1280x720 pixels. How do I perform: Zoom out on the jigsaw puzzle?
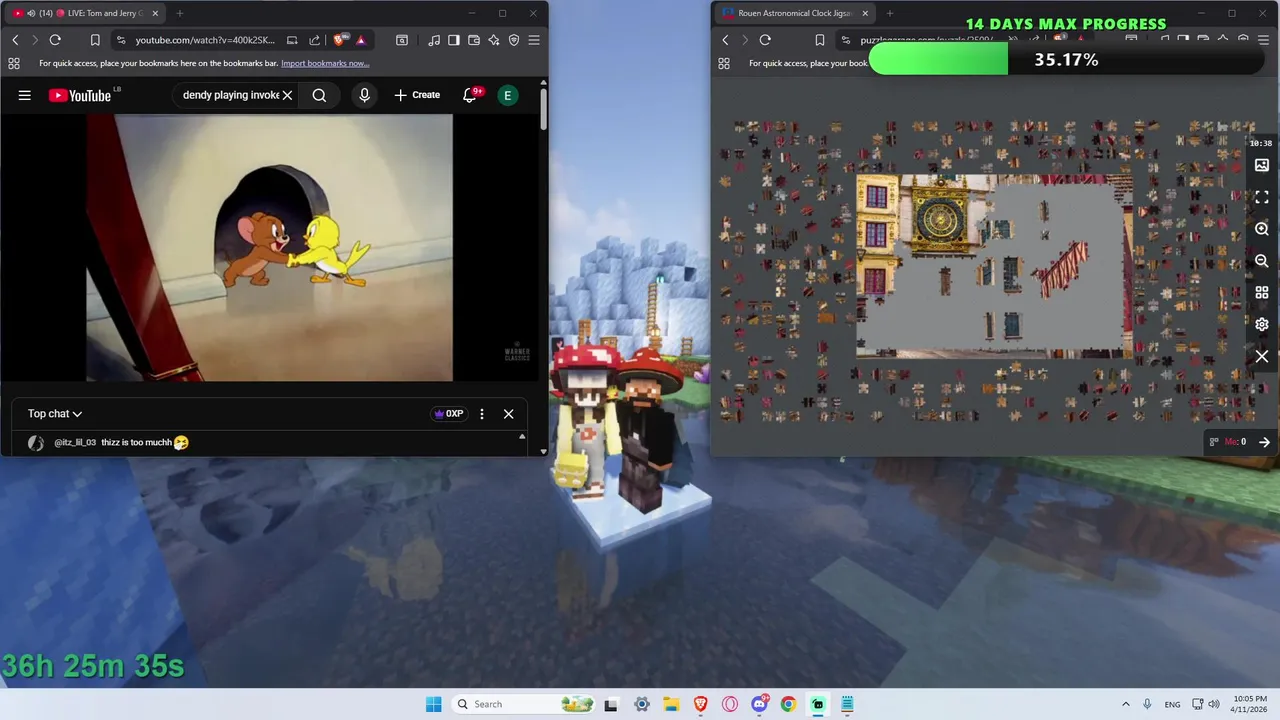pyautogui.click(x=1262, y=261)
